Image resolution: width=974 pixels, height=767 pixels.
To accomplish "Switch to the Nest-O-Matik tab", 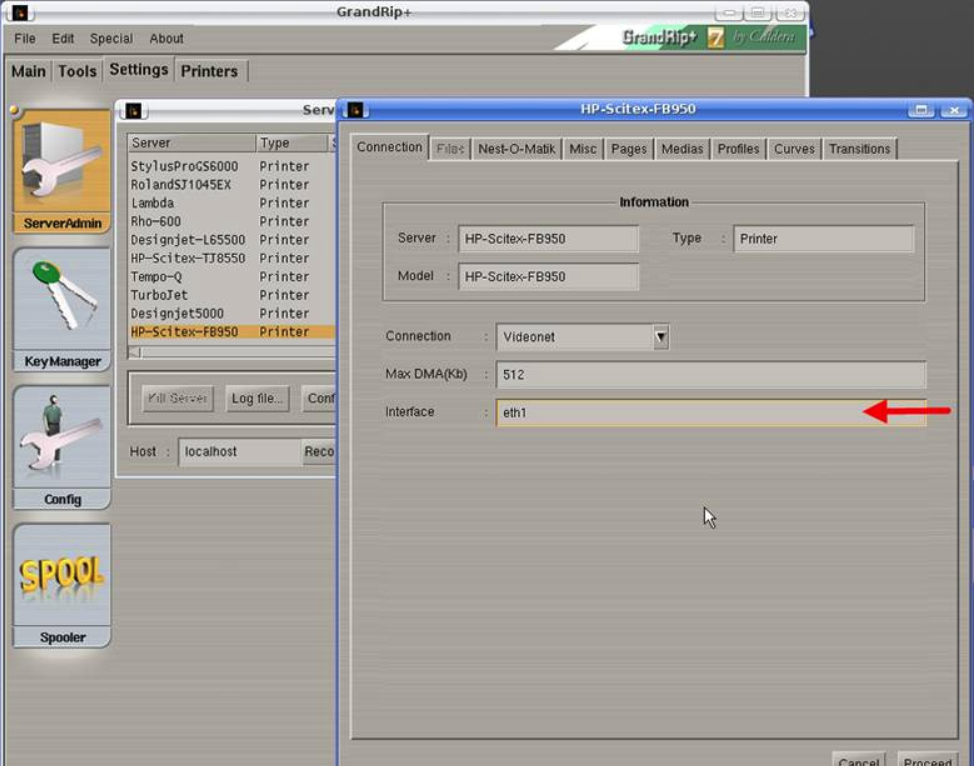I will 516,149.
